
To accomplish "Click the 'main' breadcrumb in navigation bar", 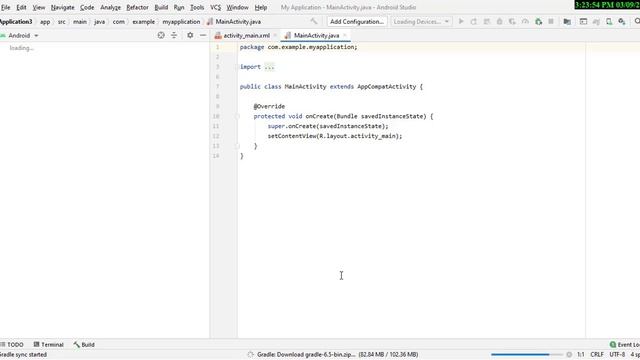I will (80, 22).
